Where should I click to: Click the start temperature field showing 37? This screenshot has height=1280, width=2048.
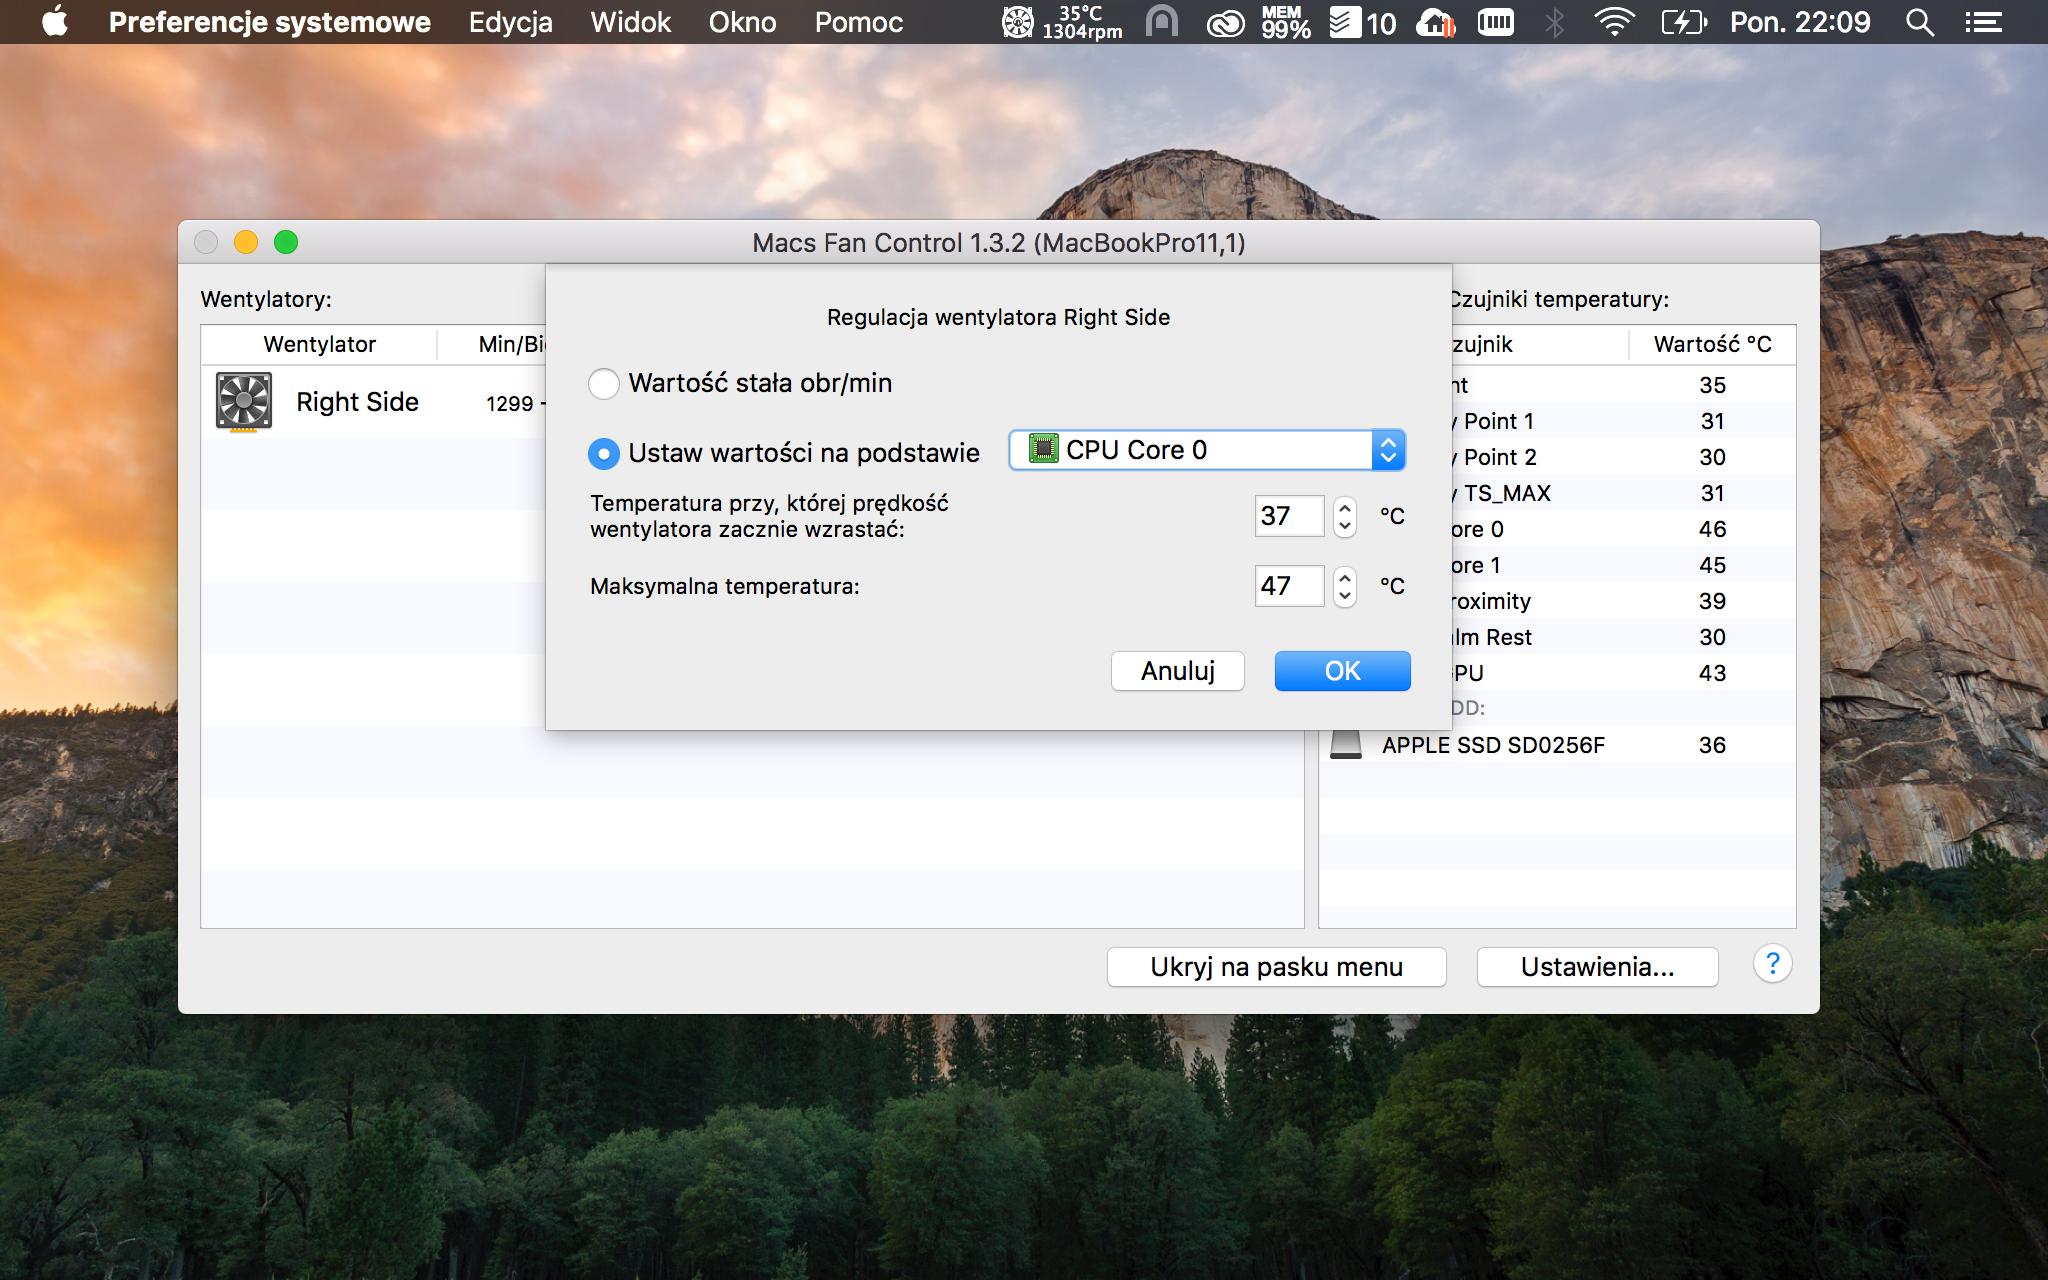point(1290,516)
